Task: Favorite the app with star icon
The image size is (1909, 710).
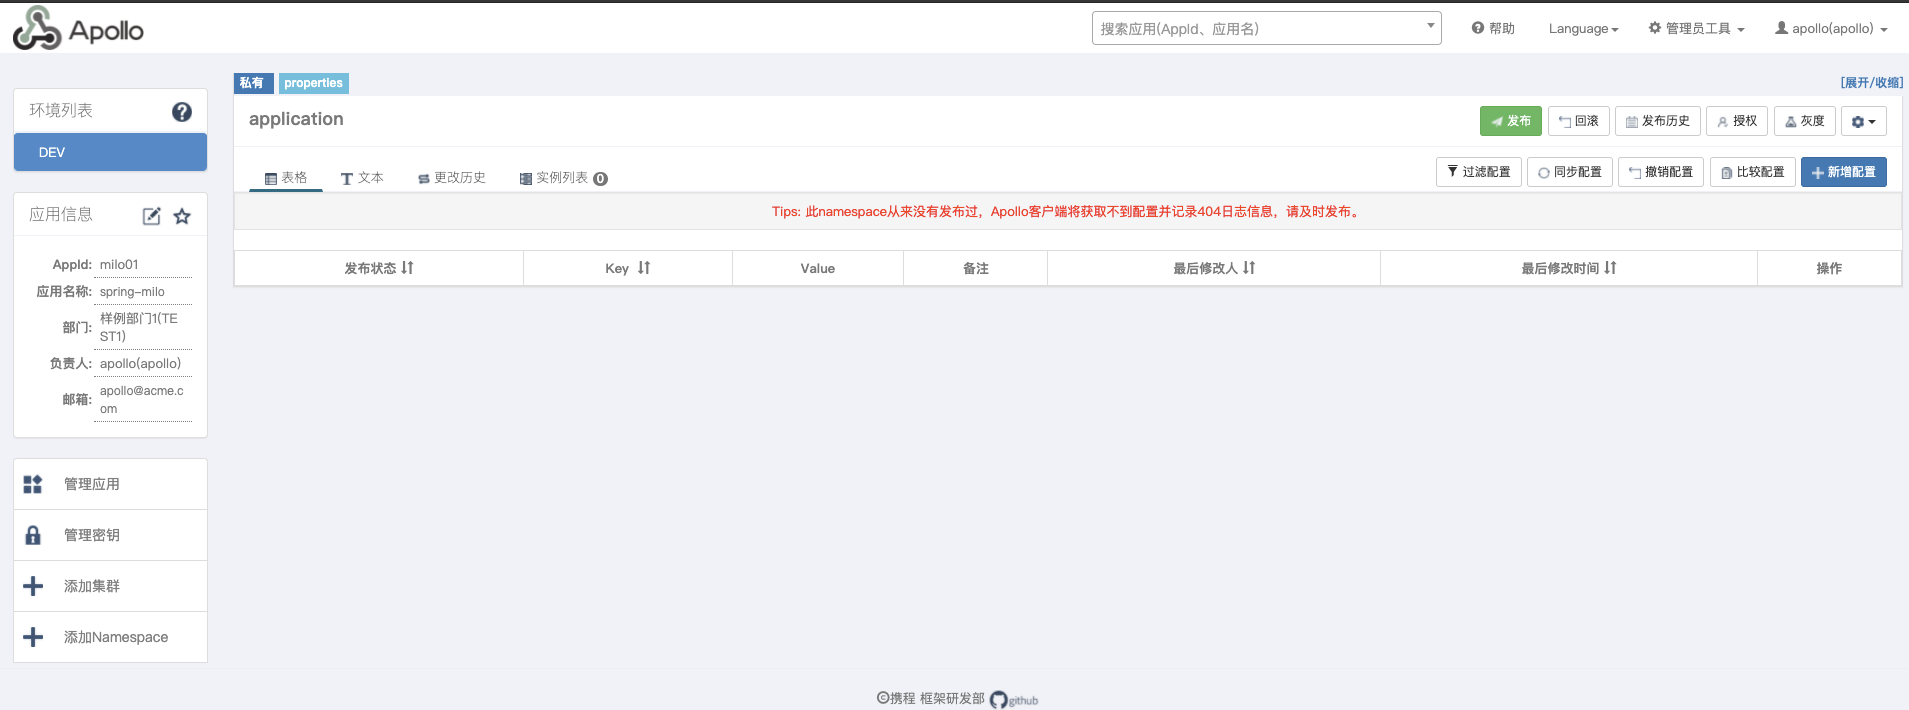Action: pyautogui.click(x=182, y=216)
